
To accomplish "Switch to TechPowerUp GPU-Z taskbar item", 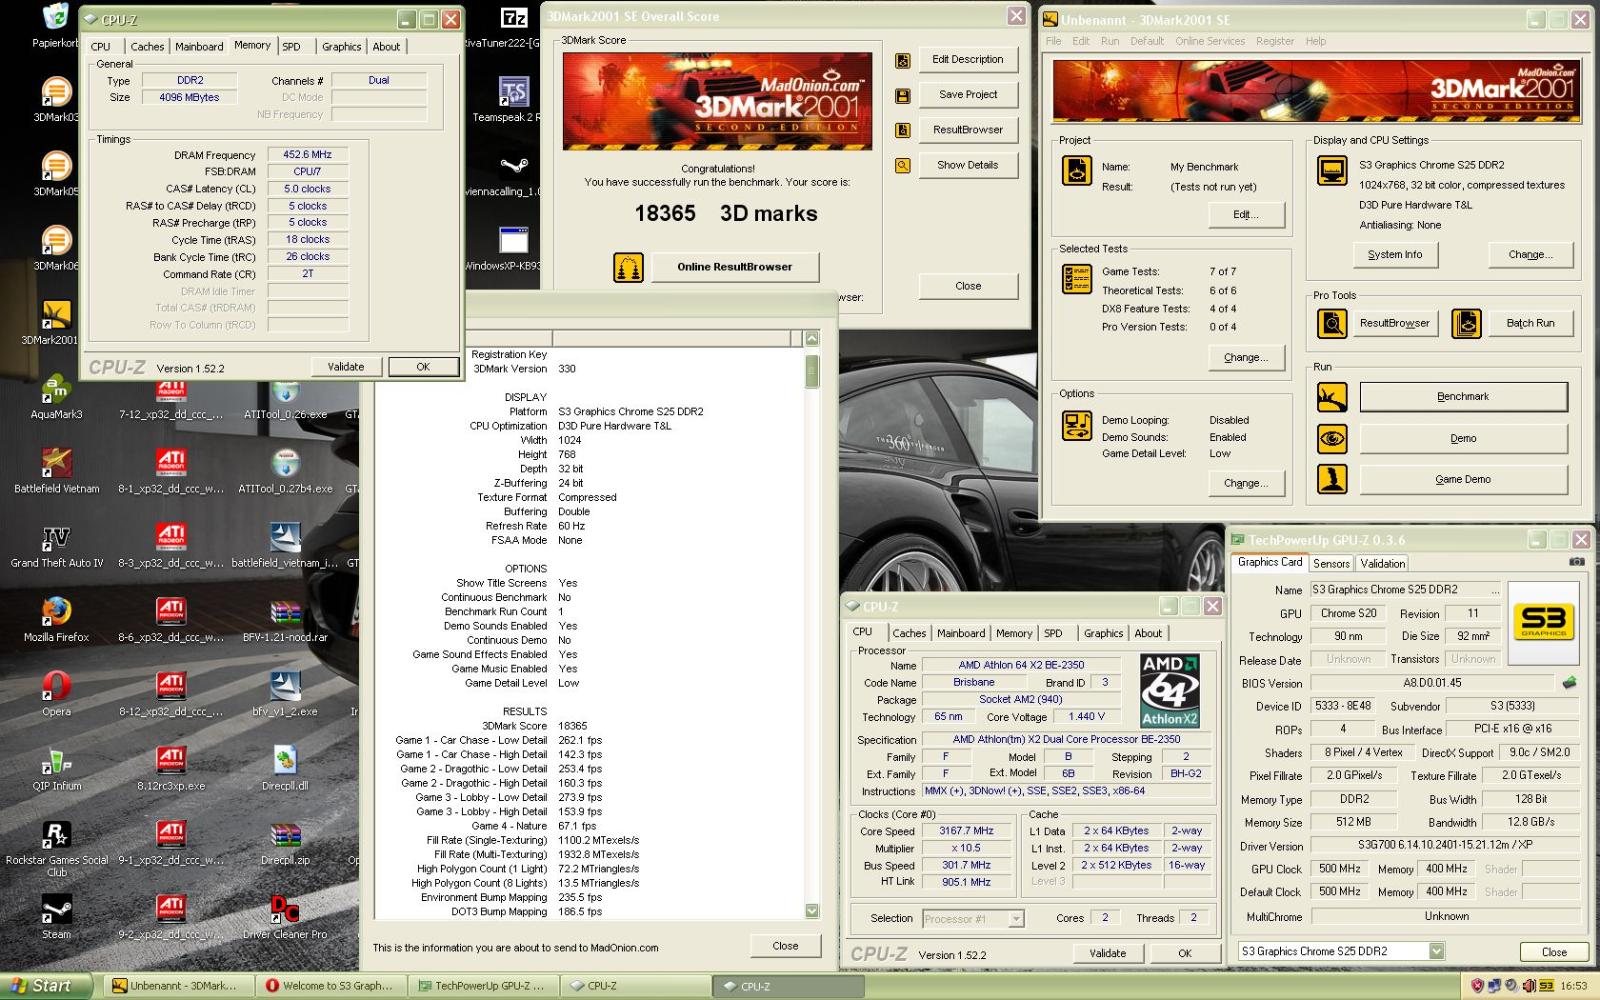I will (x=482, y=986).
